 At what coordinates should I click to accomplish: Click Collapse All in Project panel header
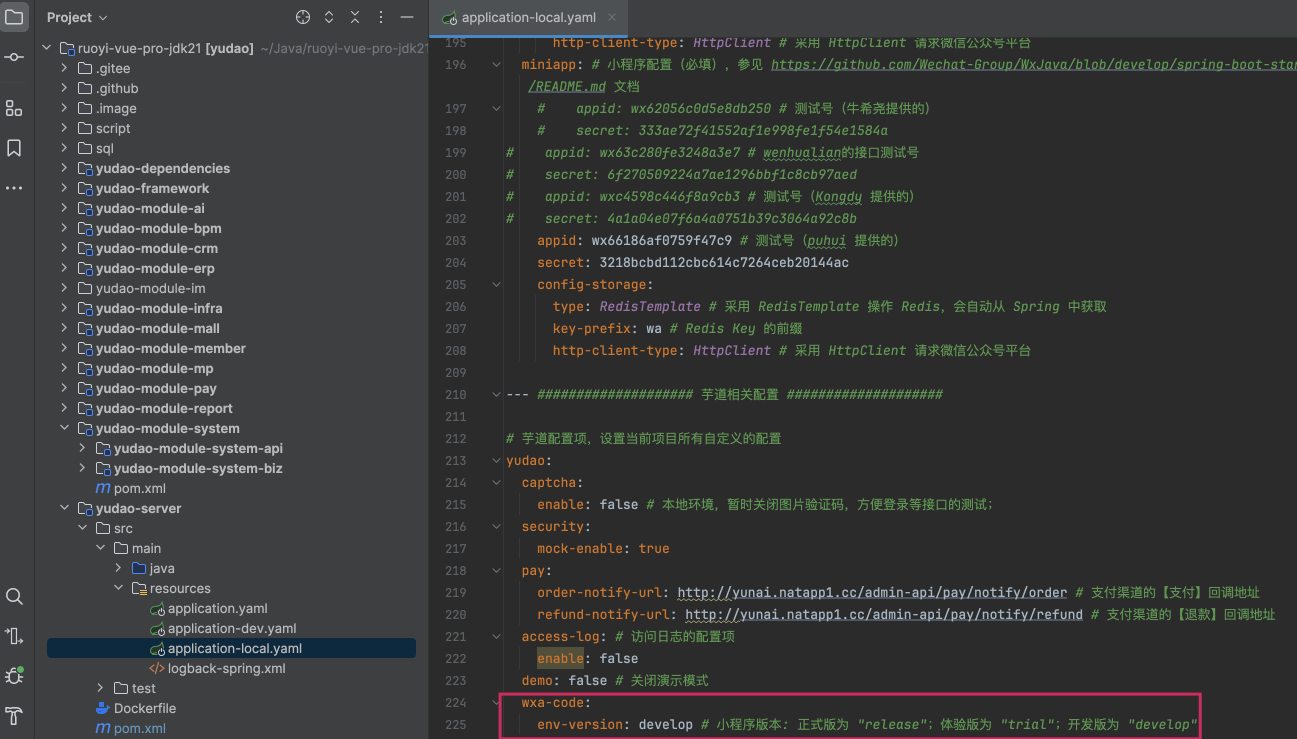[x=355, y=17]
